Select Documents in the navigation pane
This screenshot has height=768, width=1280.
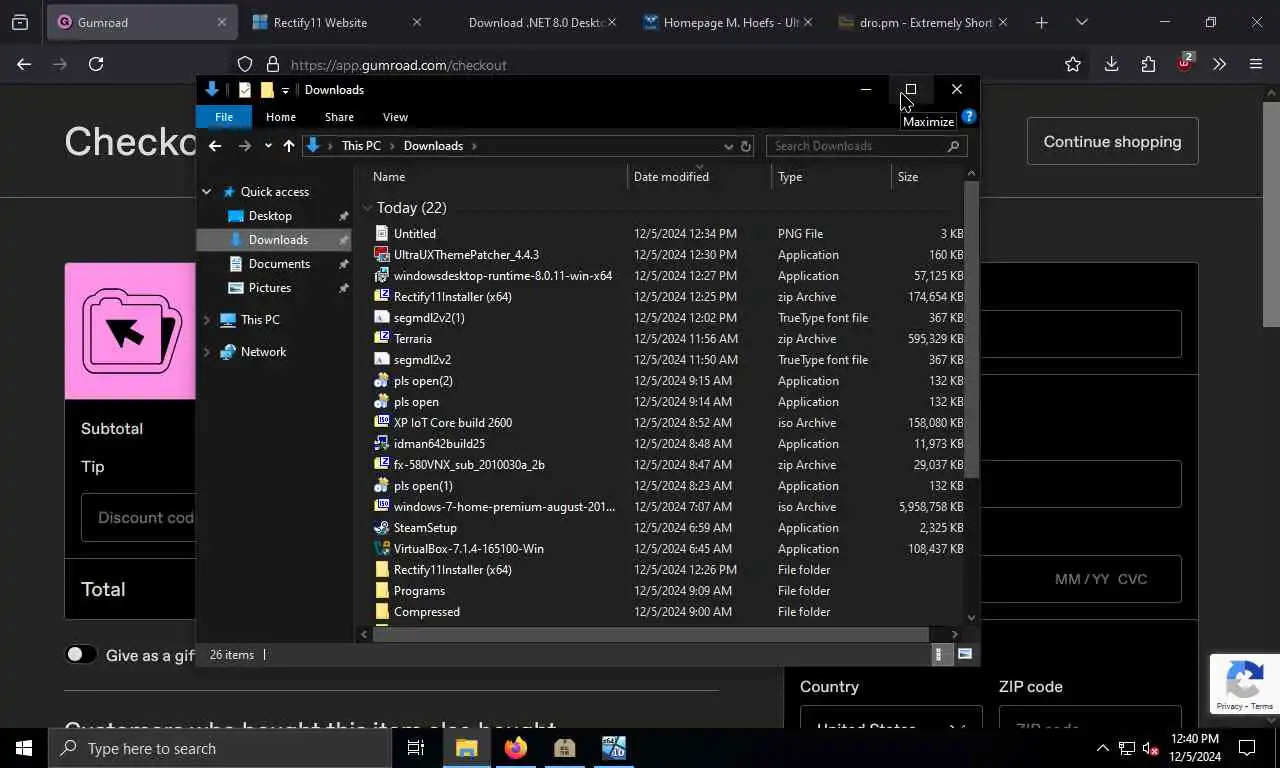[279, 264]
